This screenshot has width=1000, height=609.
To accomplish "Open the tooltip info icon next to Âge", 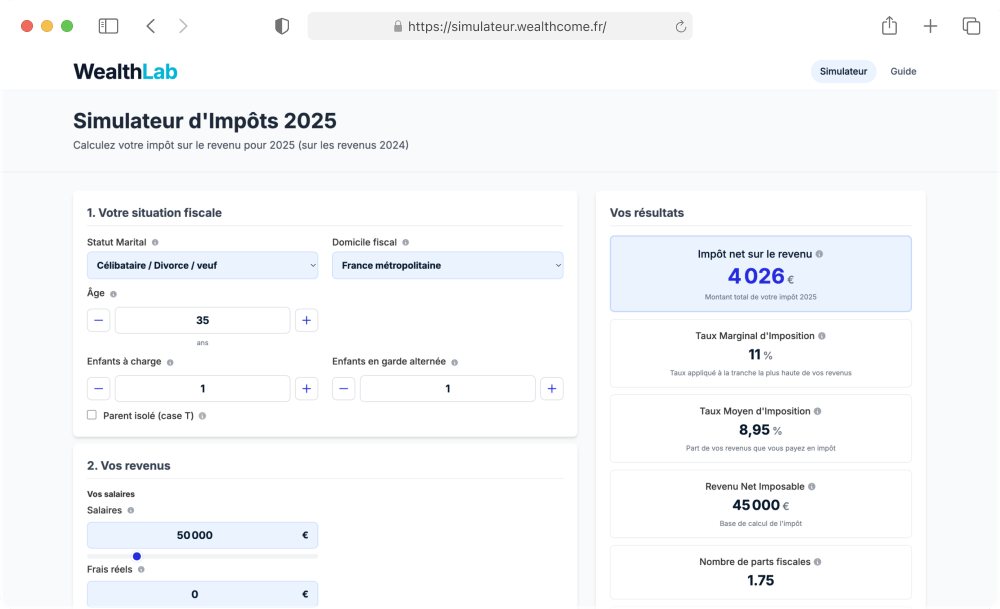I will 113,294.
